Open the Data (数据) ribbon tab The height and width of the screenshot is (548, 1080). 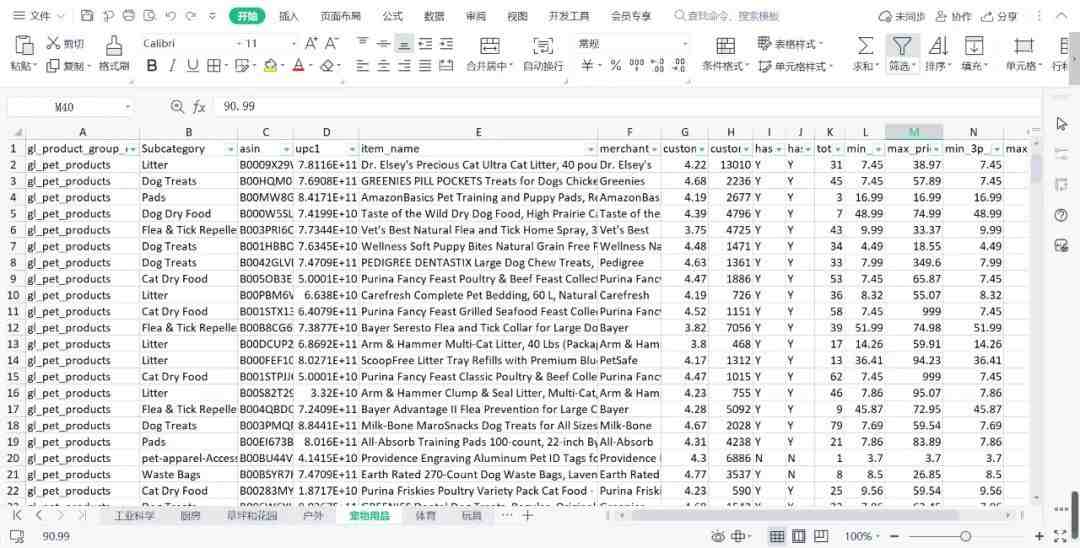point(434,16)
